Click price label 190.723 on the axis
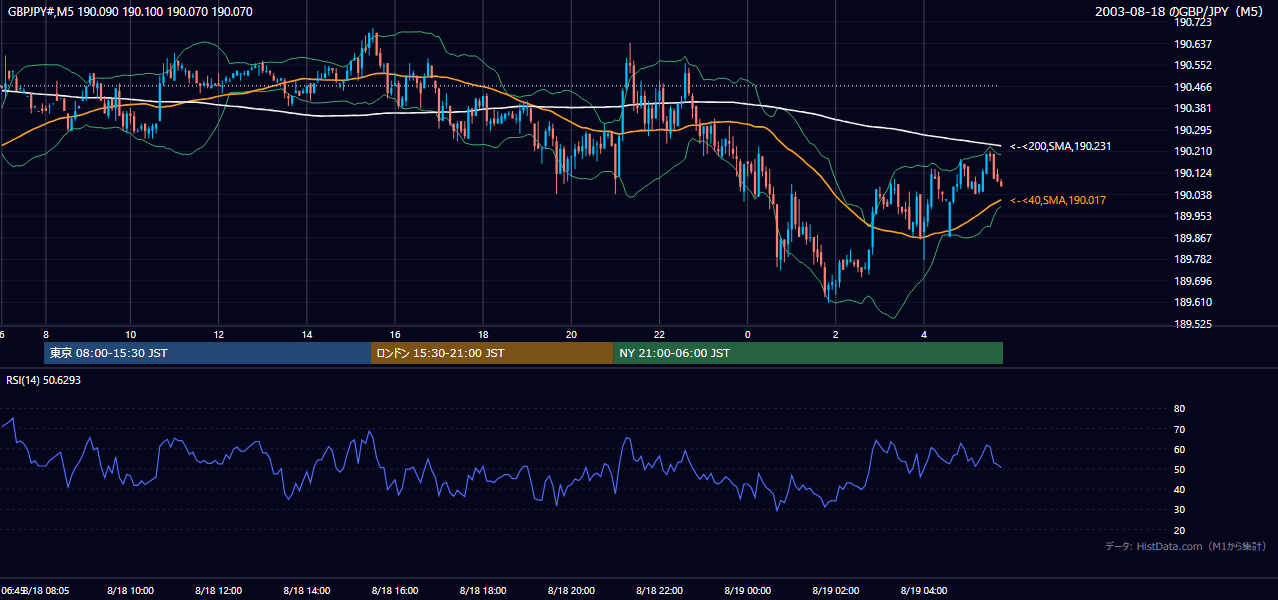The height and width of the screenshot is (600, 1278). (x=1193, y=22)
